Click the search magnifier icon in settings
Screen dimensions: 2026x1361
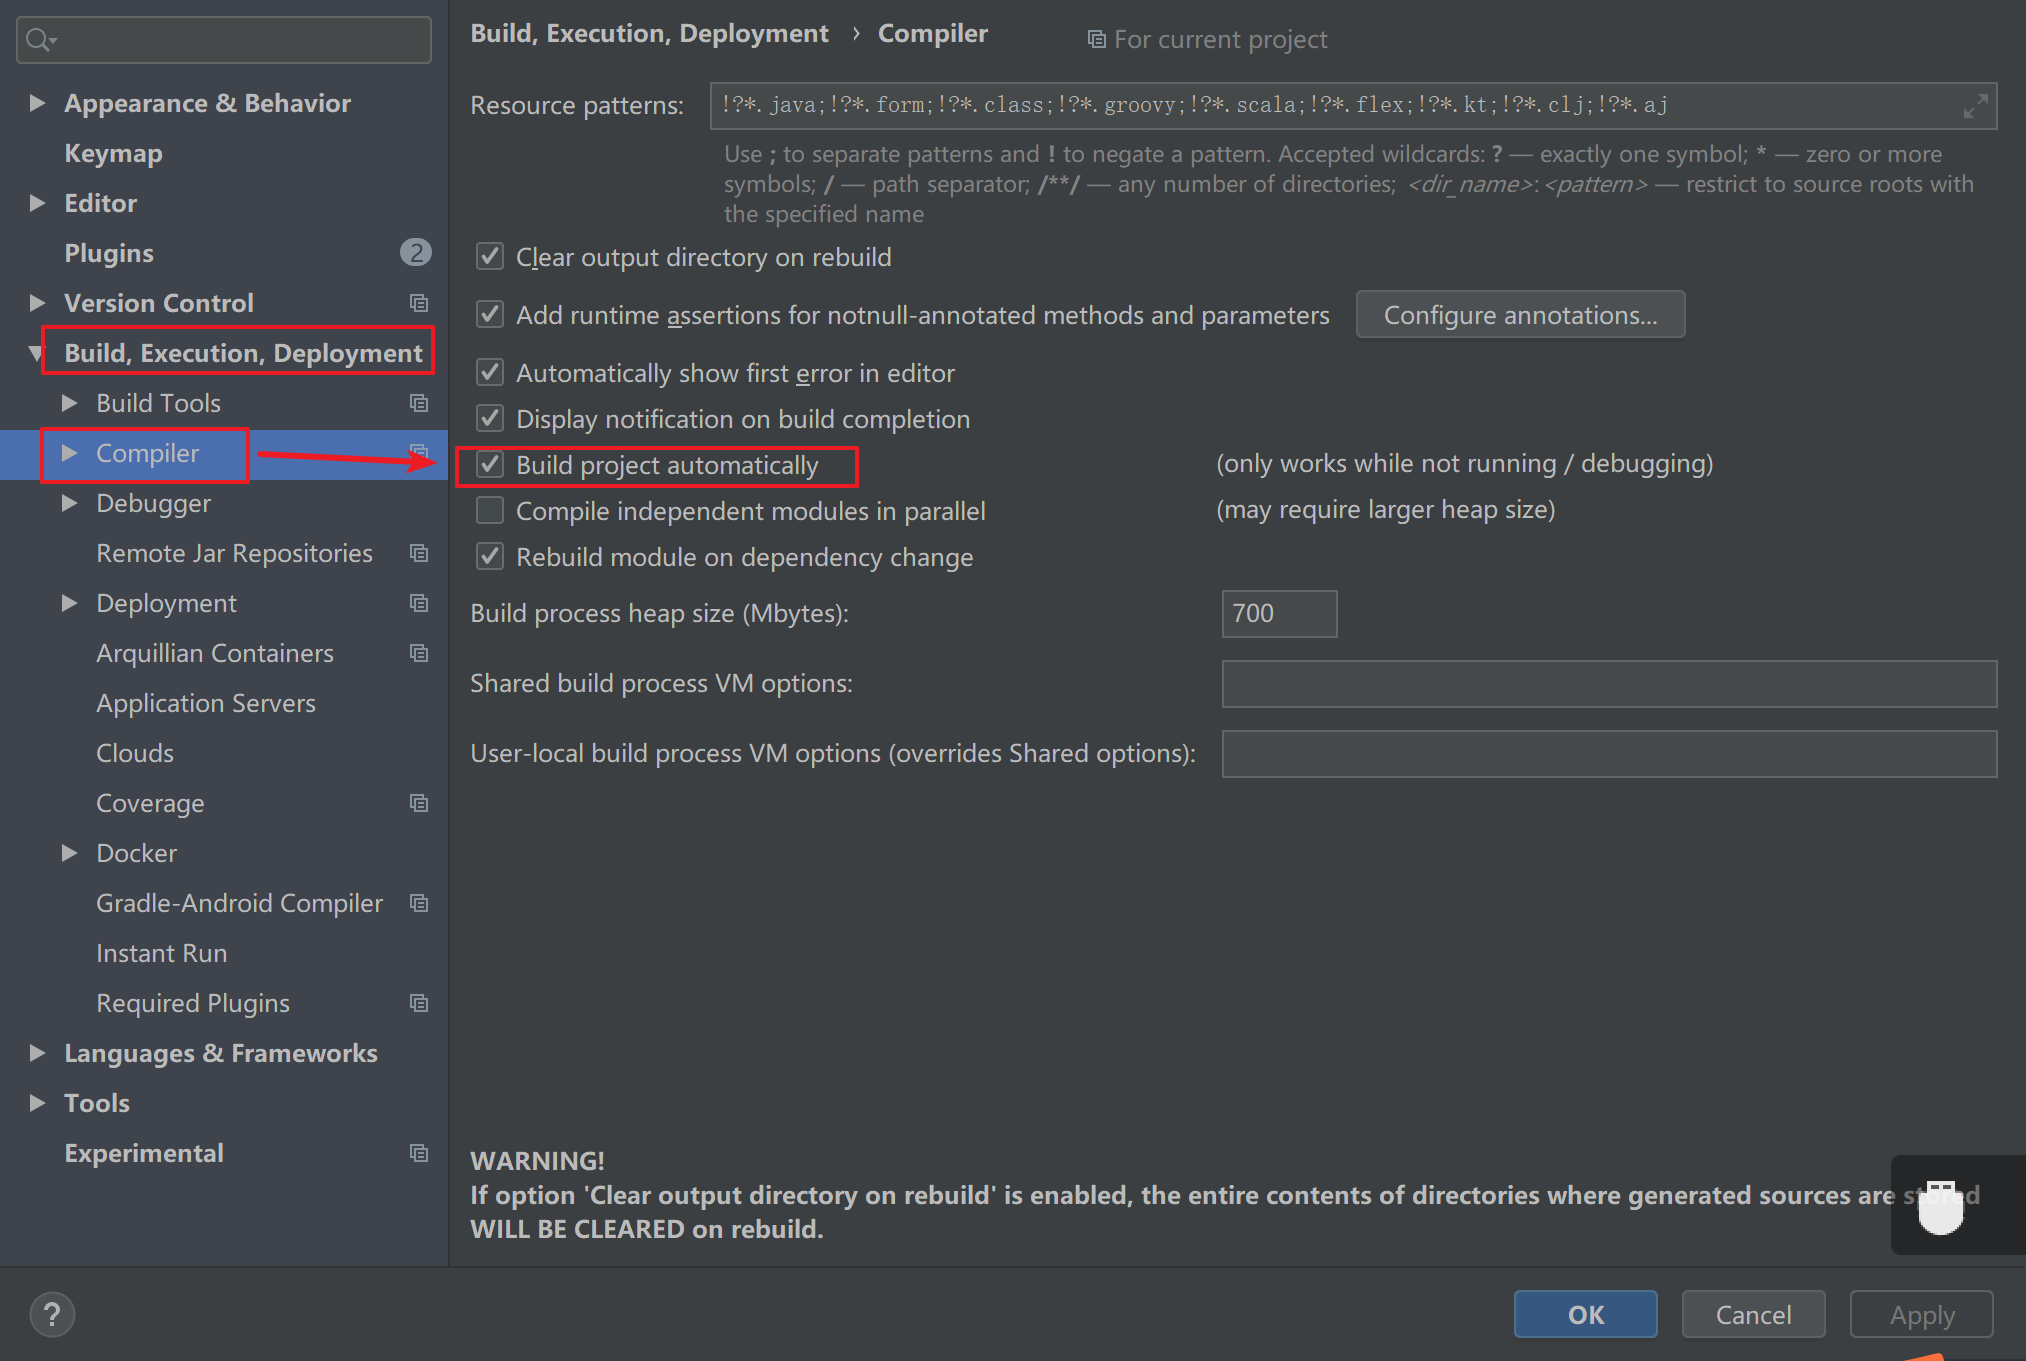coord(38,40)
